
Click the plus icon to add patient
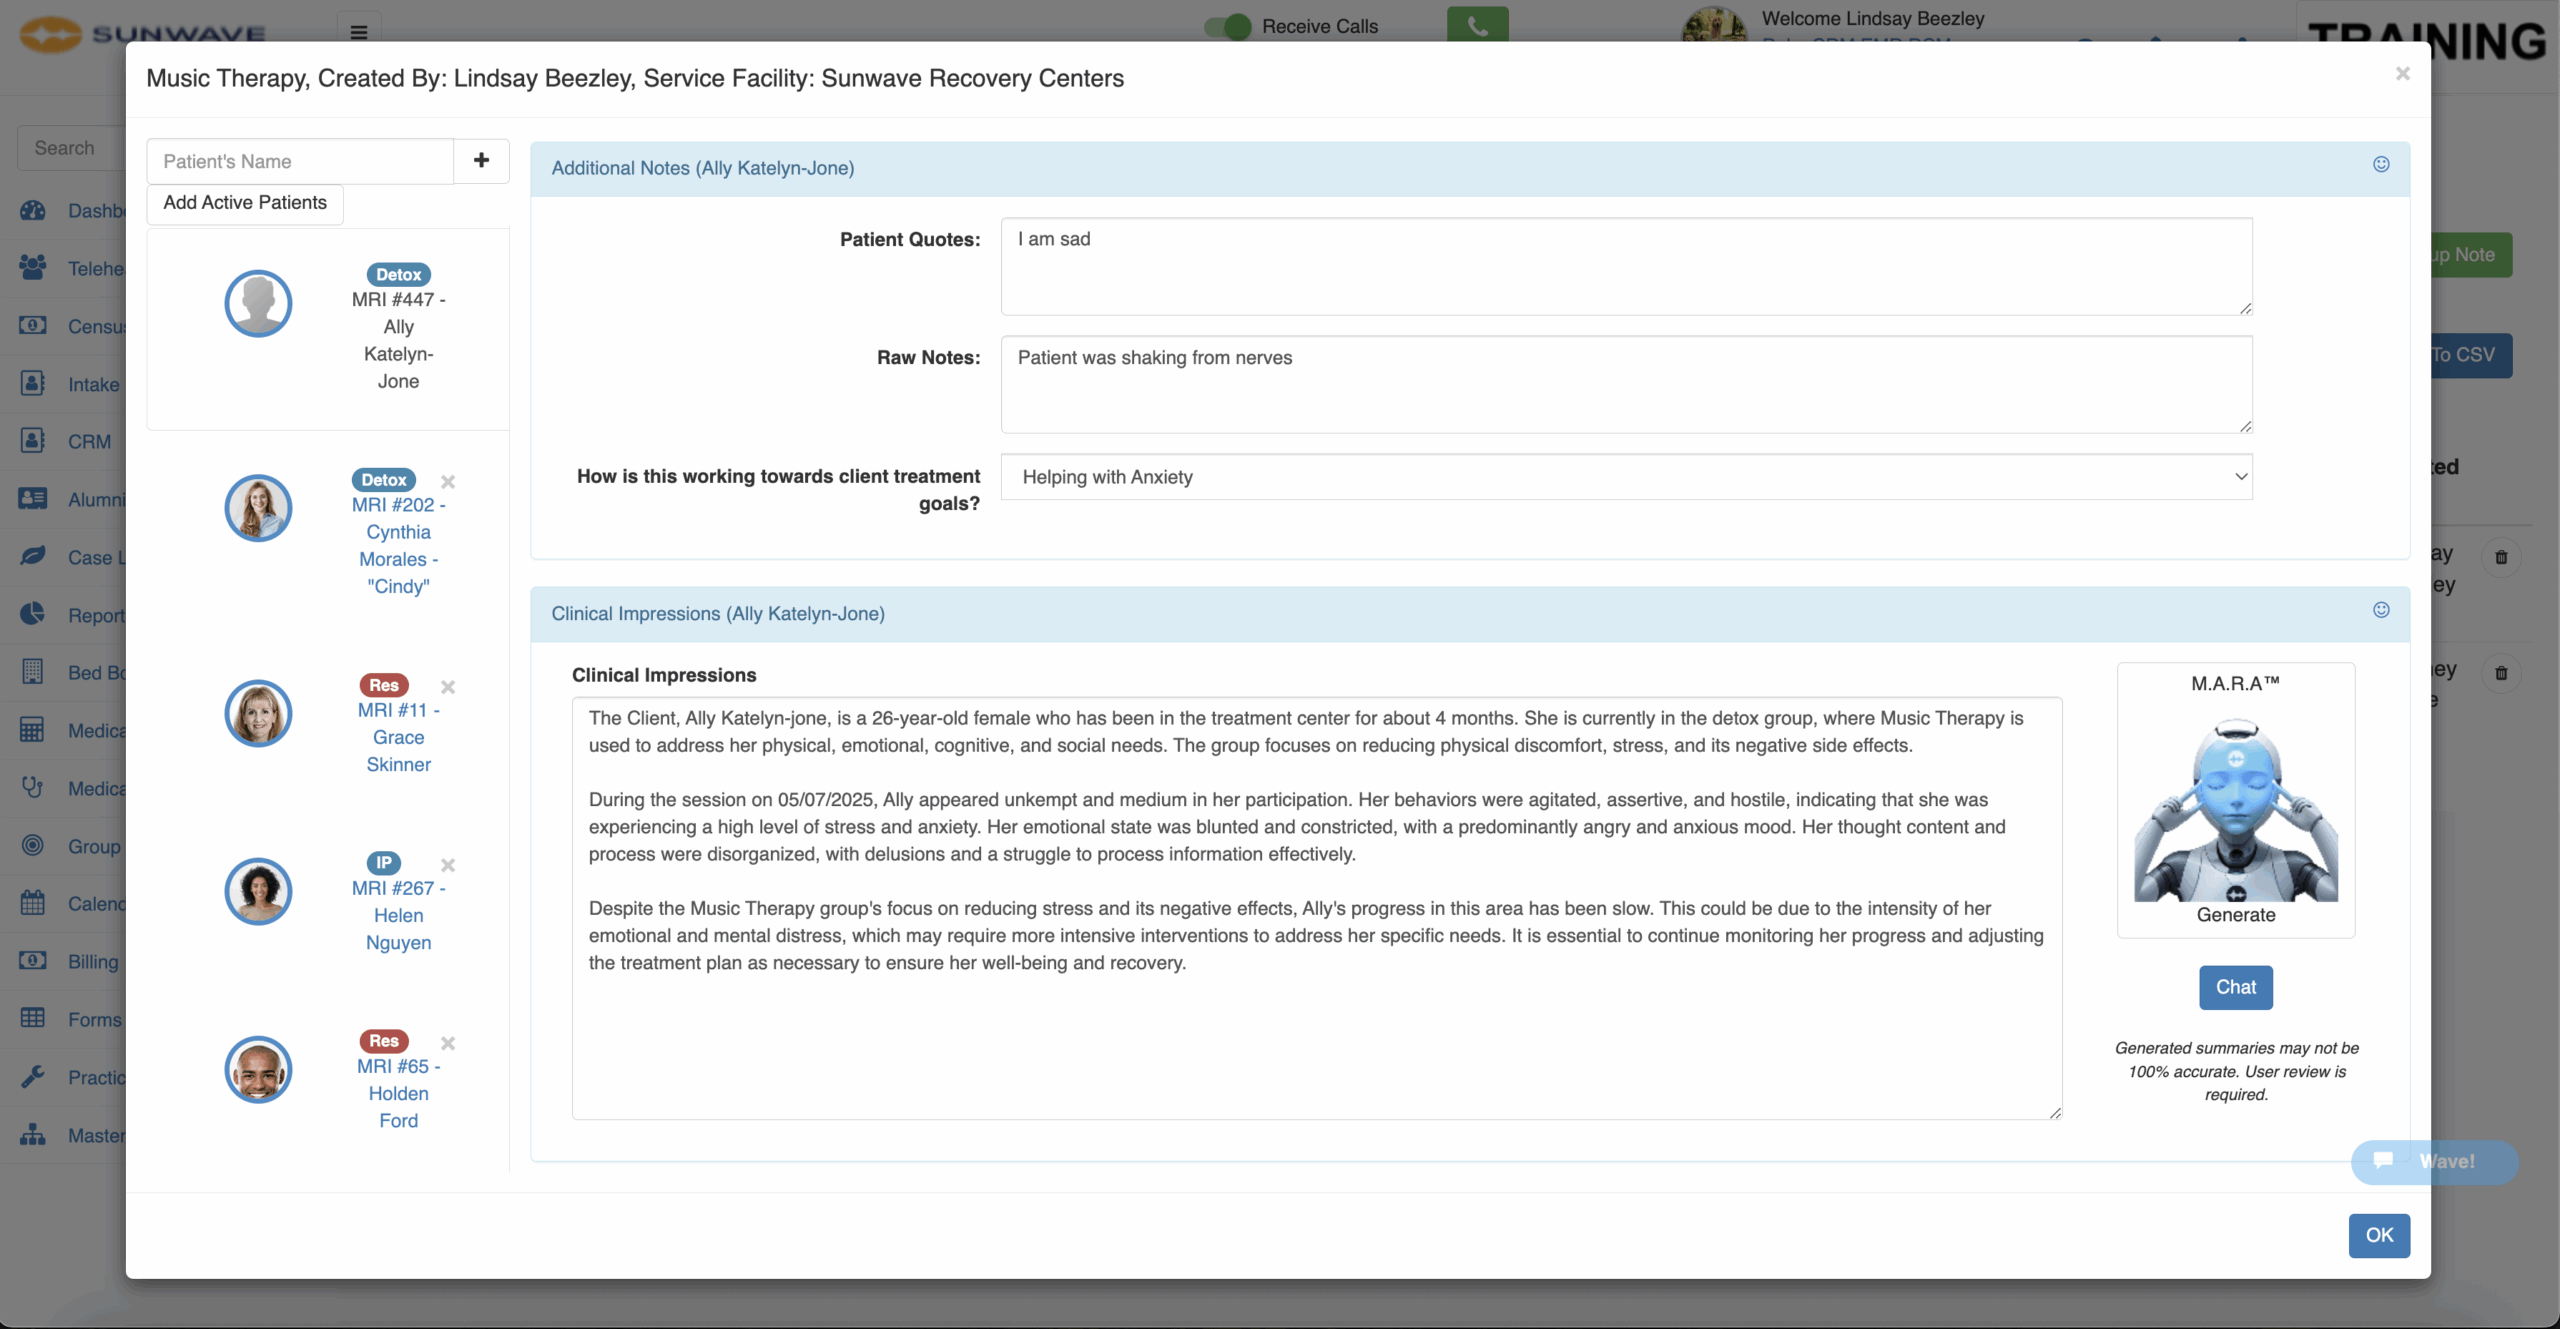[481, 161]
